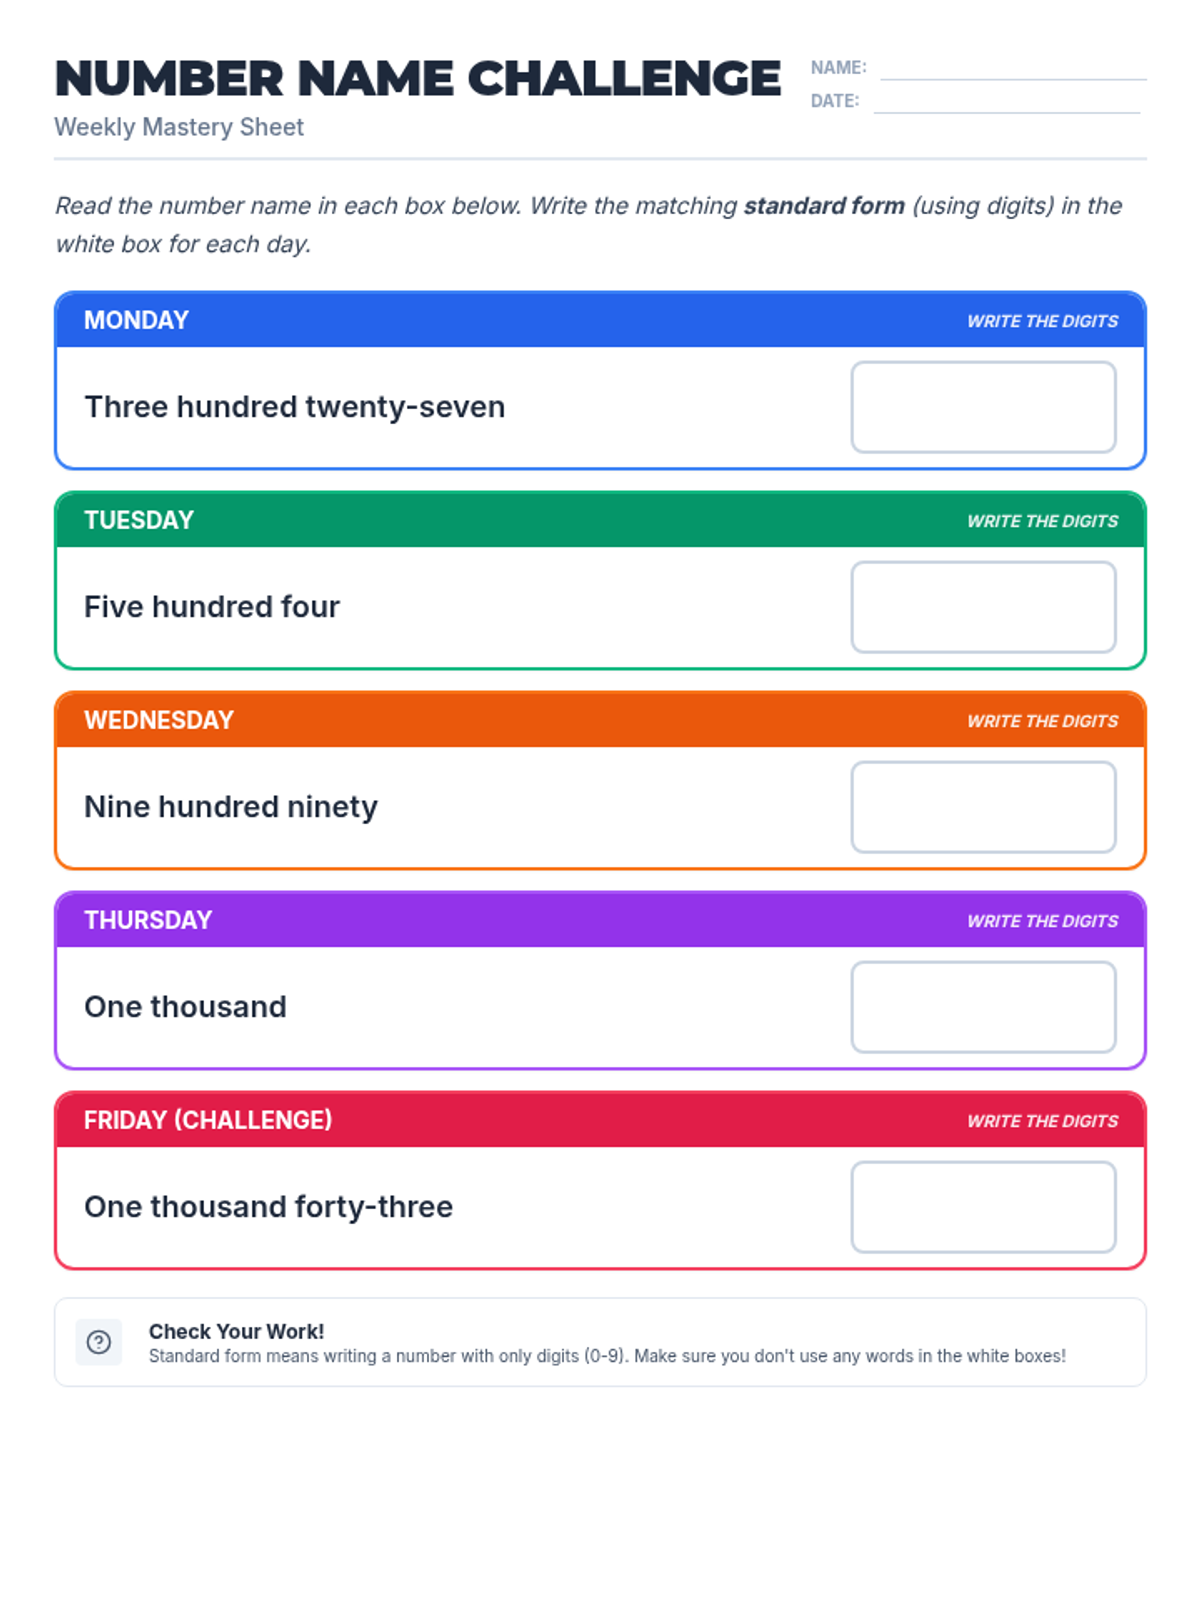
Task: Click the Friday challenge answer box
Action: click(983, 1207)
